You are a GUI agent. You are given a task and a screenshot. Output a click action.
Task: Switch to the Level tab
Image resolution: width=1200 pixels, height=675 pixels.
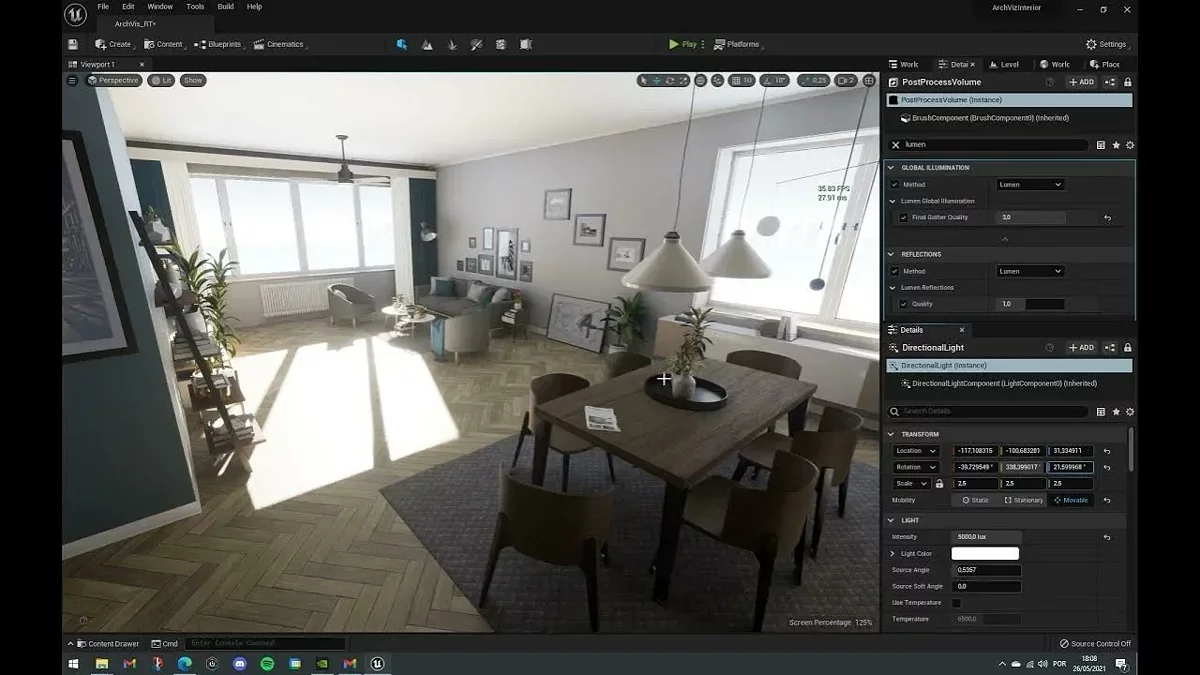tap(1004, 64)
